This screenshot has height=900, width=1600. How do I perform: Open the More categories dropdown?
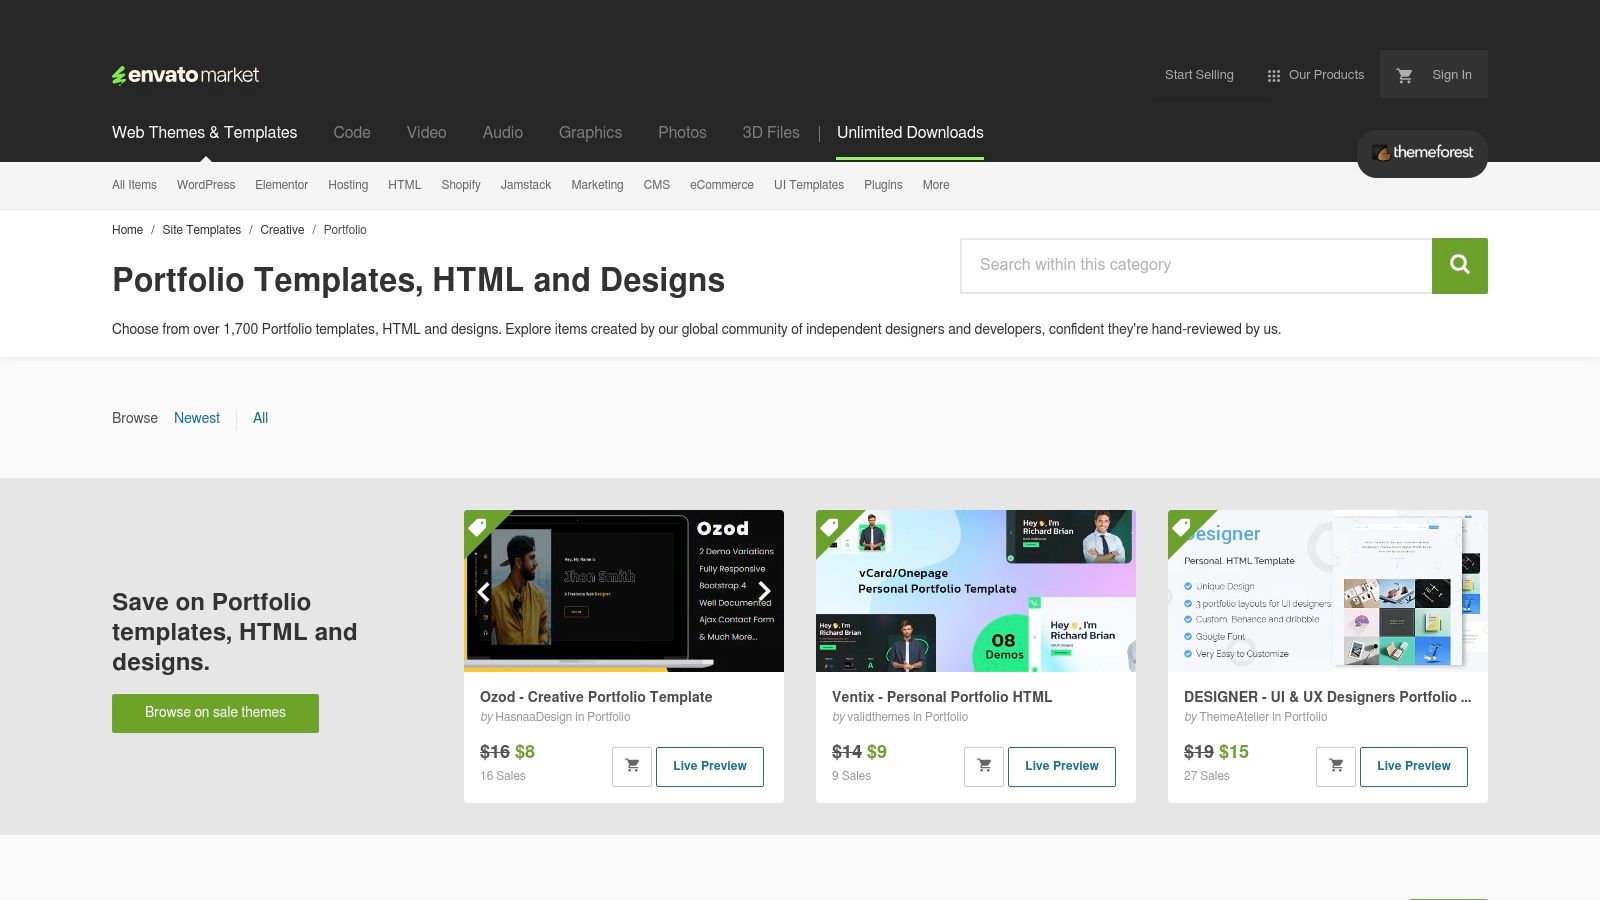[x=935, y=185]
